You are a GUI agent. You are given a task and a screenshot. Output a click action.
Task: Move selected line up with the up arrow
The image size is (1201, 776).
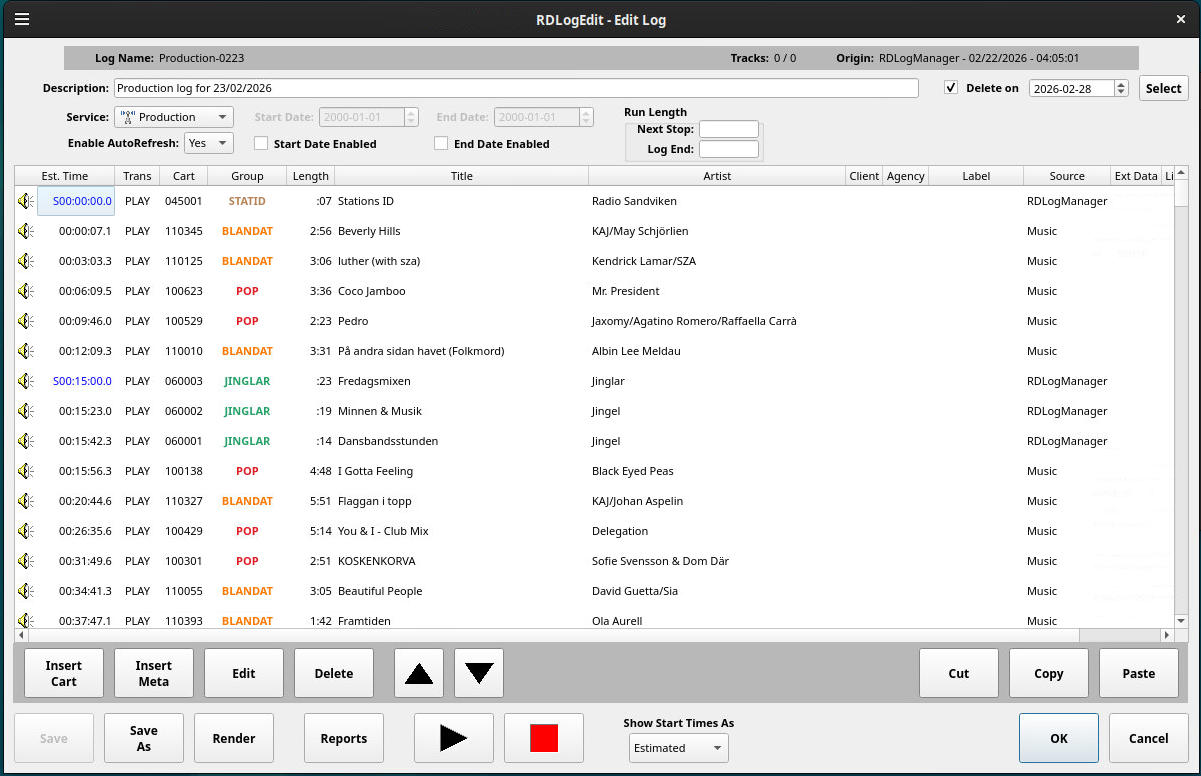tap(419, 673)
